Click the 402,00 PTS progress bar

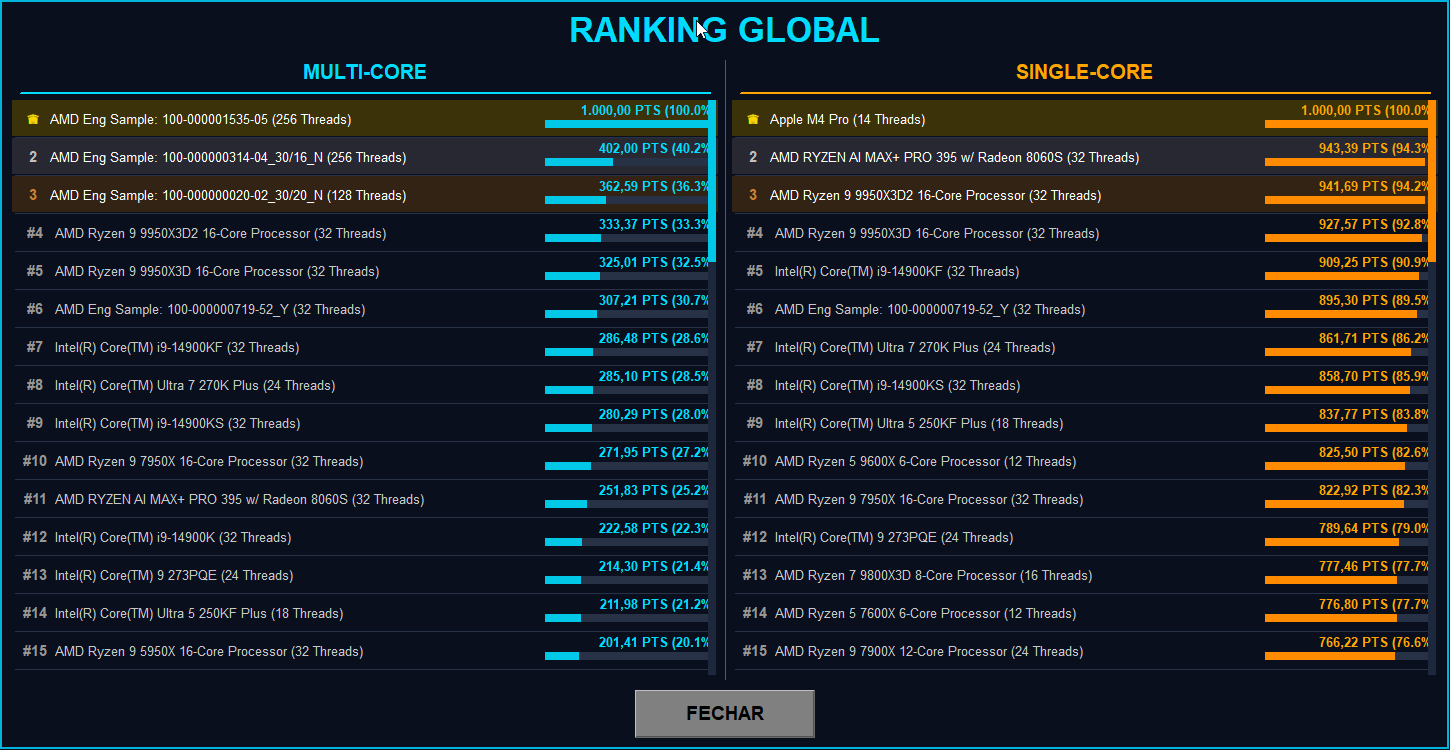tap(626, 162)
